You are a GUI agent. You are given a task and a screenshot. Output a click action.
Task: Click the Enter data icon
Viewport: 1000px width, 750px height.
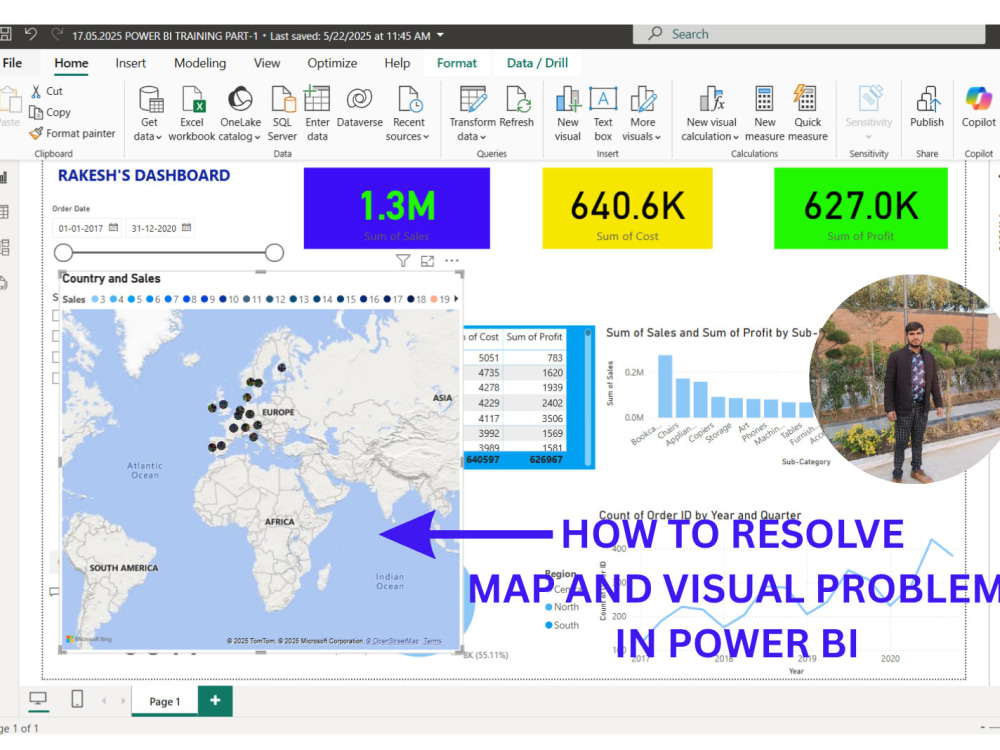(317, 99)
